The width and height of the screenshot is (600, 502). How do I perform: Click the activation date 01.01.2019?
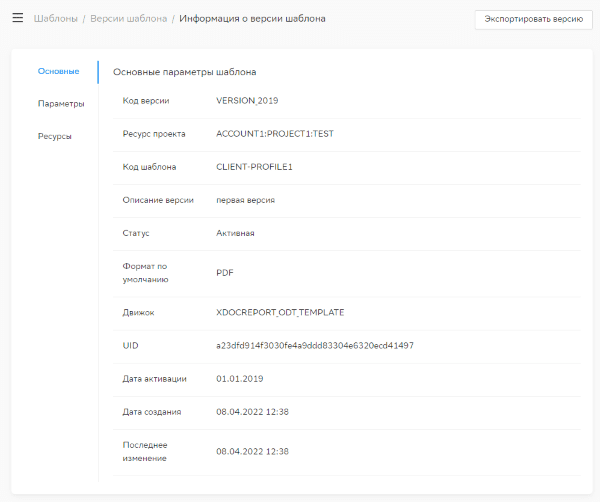[x=238, y=378]
